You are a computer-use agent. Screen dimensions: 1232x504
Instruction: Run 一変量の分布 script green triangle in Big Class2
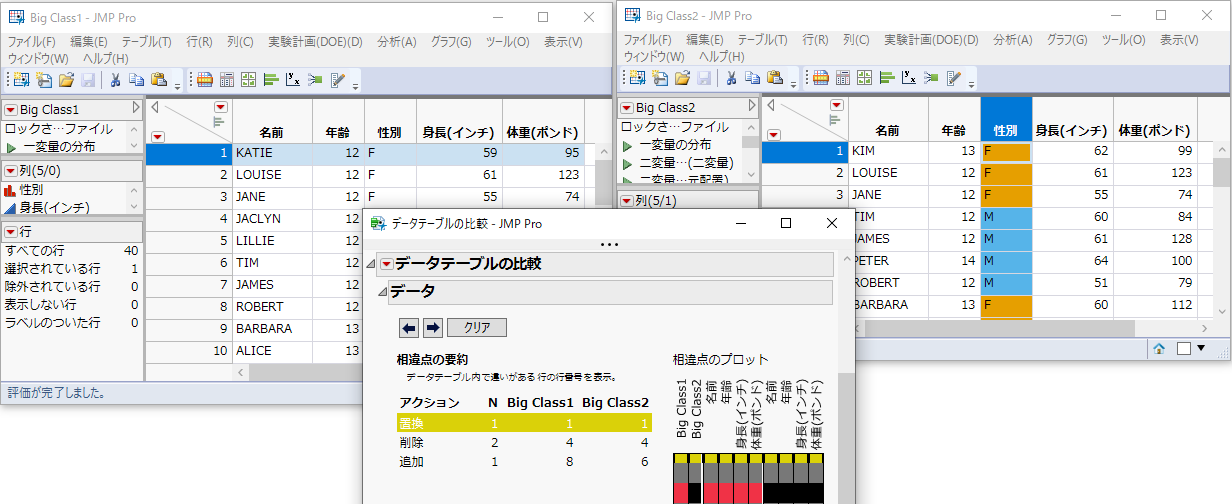pyautogui.click(x=628, y=145)
